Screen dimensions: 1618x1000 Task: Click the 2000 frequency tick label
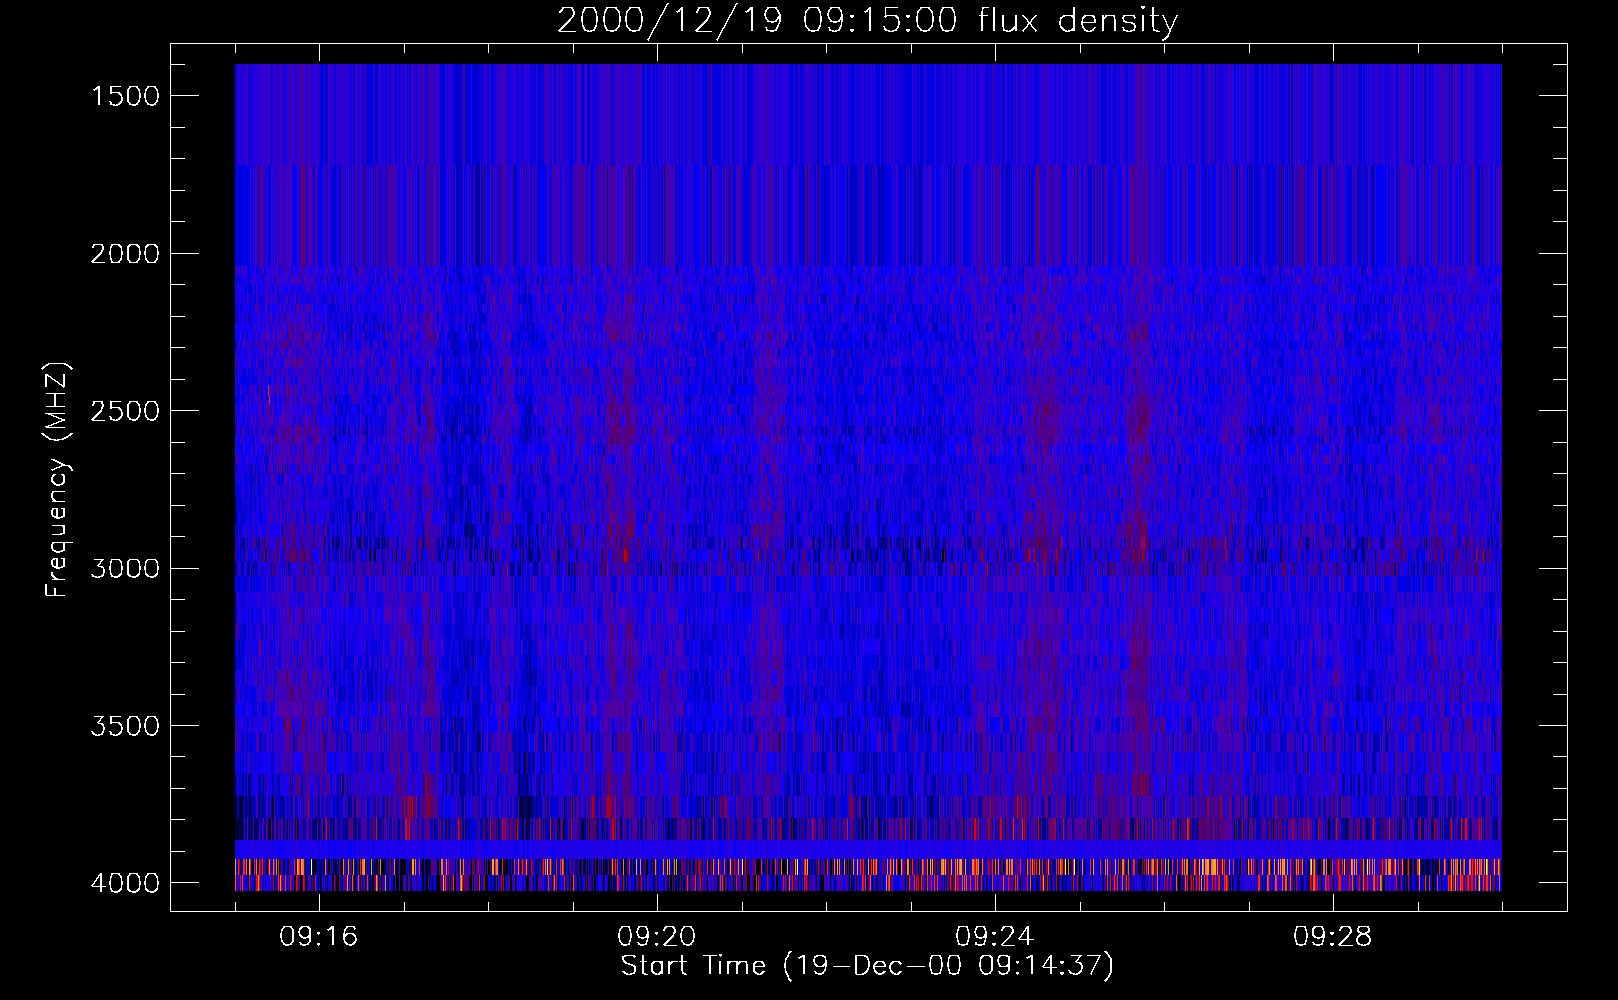tap(125, 254)
